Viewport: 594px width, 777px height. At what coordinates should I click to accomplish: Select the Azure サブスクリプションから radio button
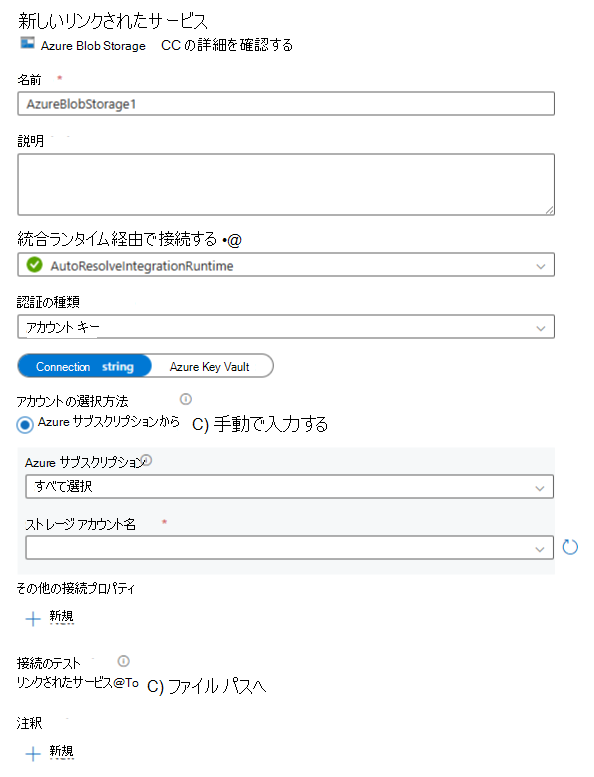[x=25, y=425]
